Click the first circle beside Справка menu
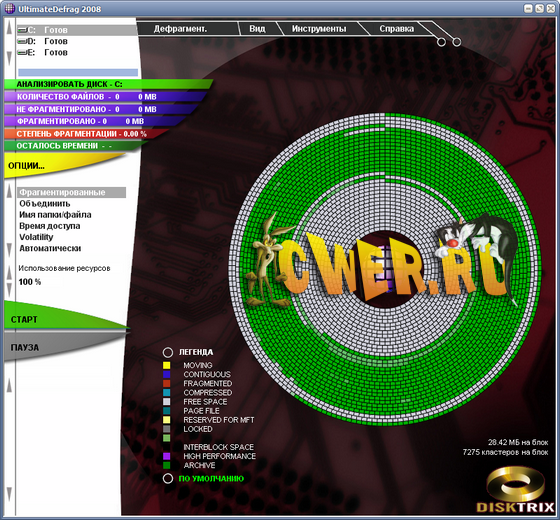Screen dimensions: 560x520 (x=441, y=42)
